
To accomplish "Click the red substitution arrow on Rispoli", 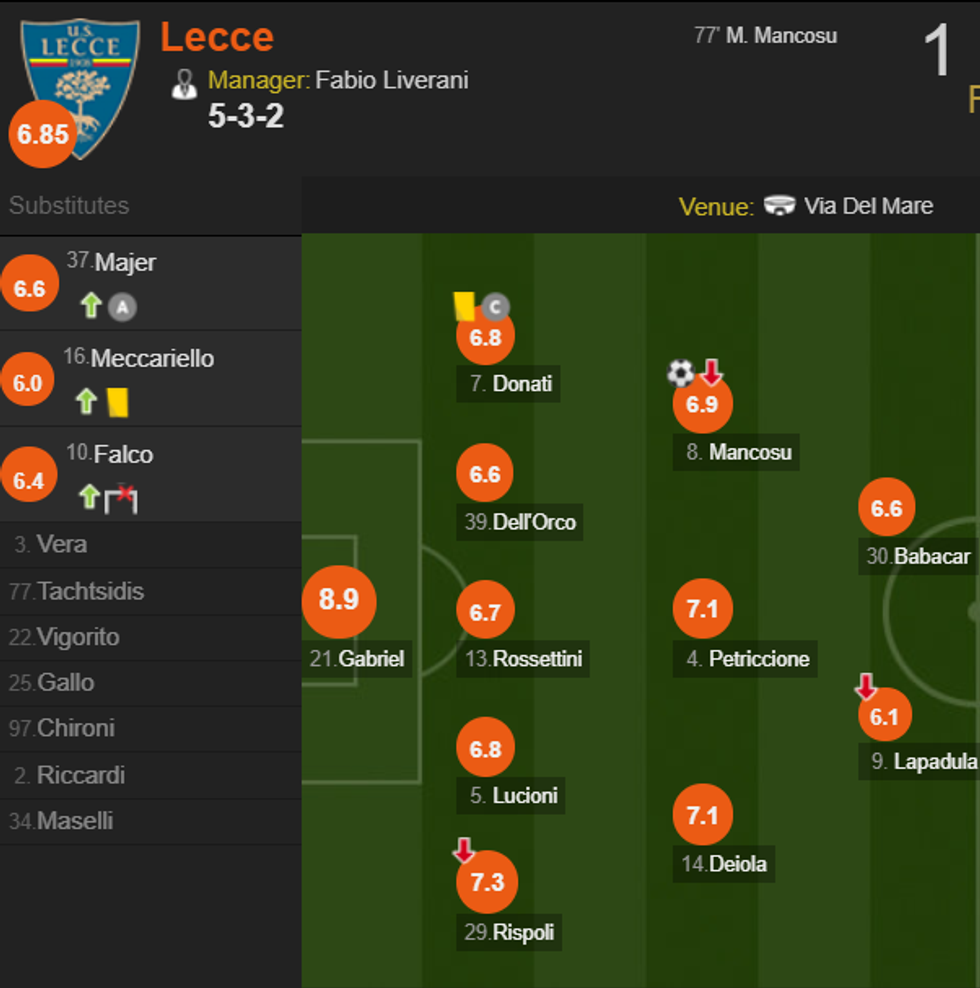I will pyautogui.click(x=463, y=851).
